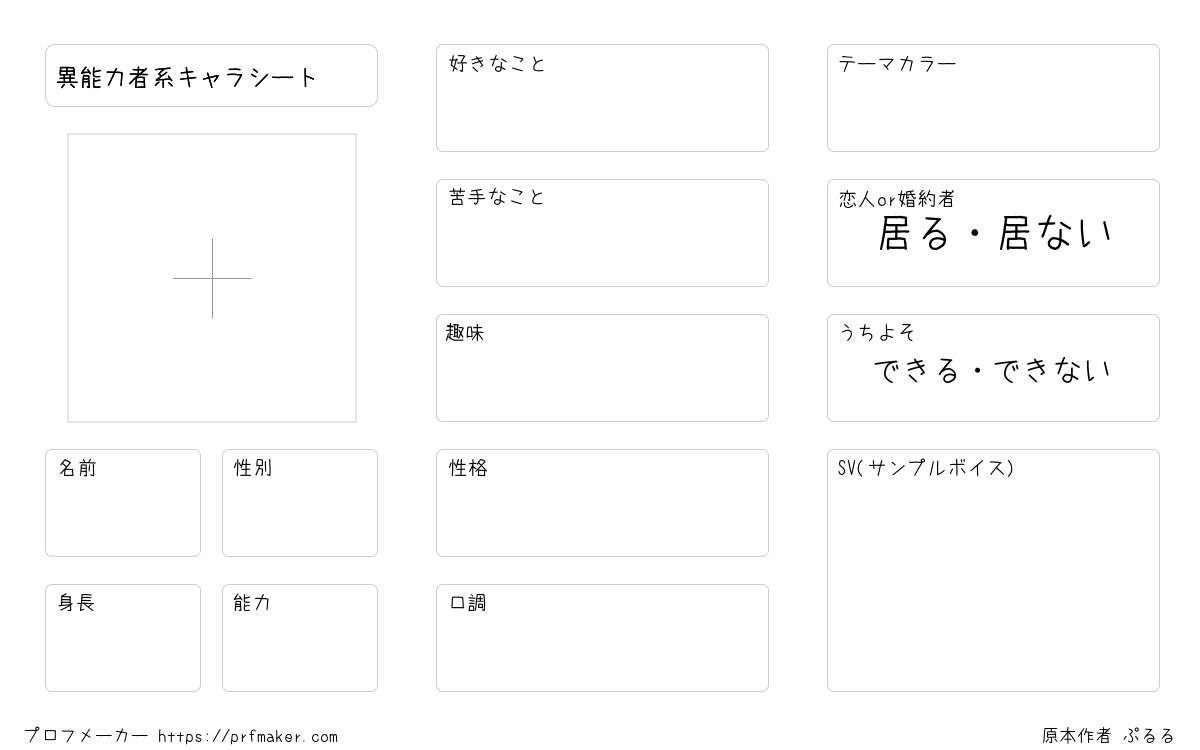Viewport: 1200px width, 750px height.
Task: Click the 口調 speech style box
Action: (x=602, y=638)
